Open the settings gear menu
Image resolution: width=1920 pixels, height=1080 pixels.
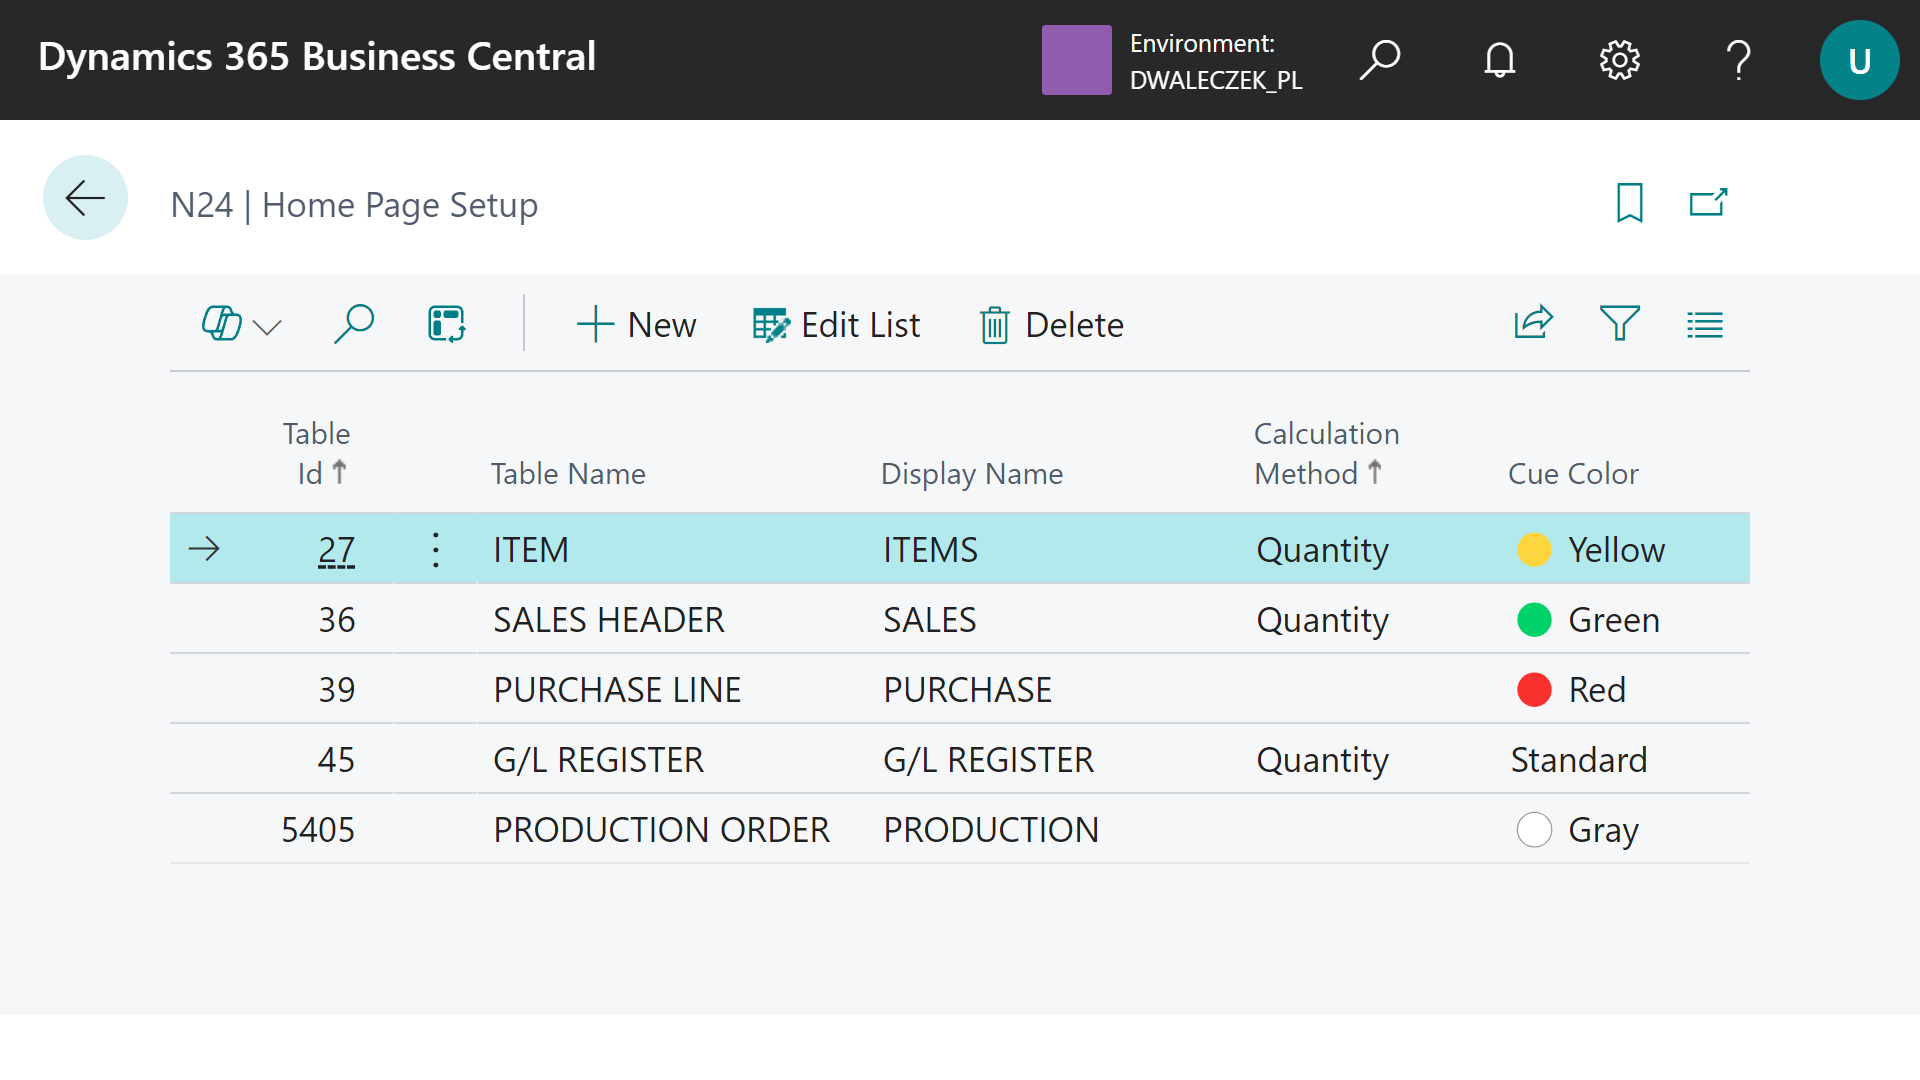coord(1619,60)
